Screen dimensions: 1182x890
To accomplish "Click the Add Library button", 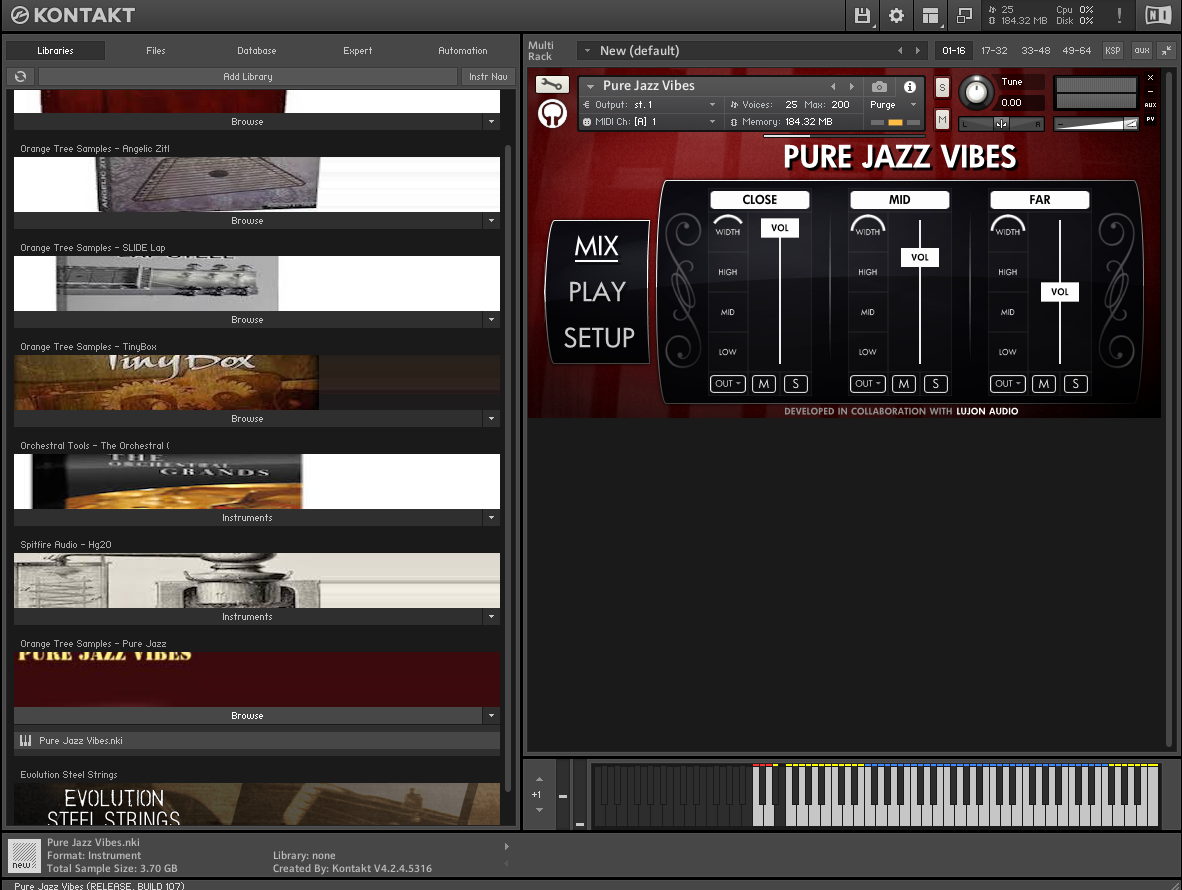I will pyautogui.click(x=248, y=76).
